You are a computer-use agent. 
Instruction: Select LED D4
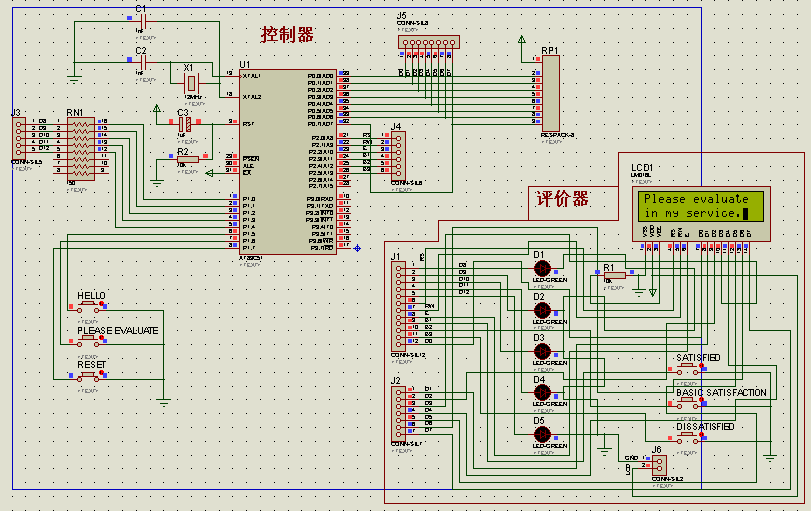(542, 393)
